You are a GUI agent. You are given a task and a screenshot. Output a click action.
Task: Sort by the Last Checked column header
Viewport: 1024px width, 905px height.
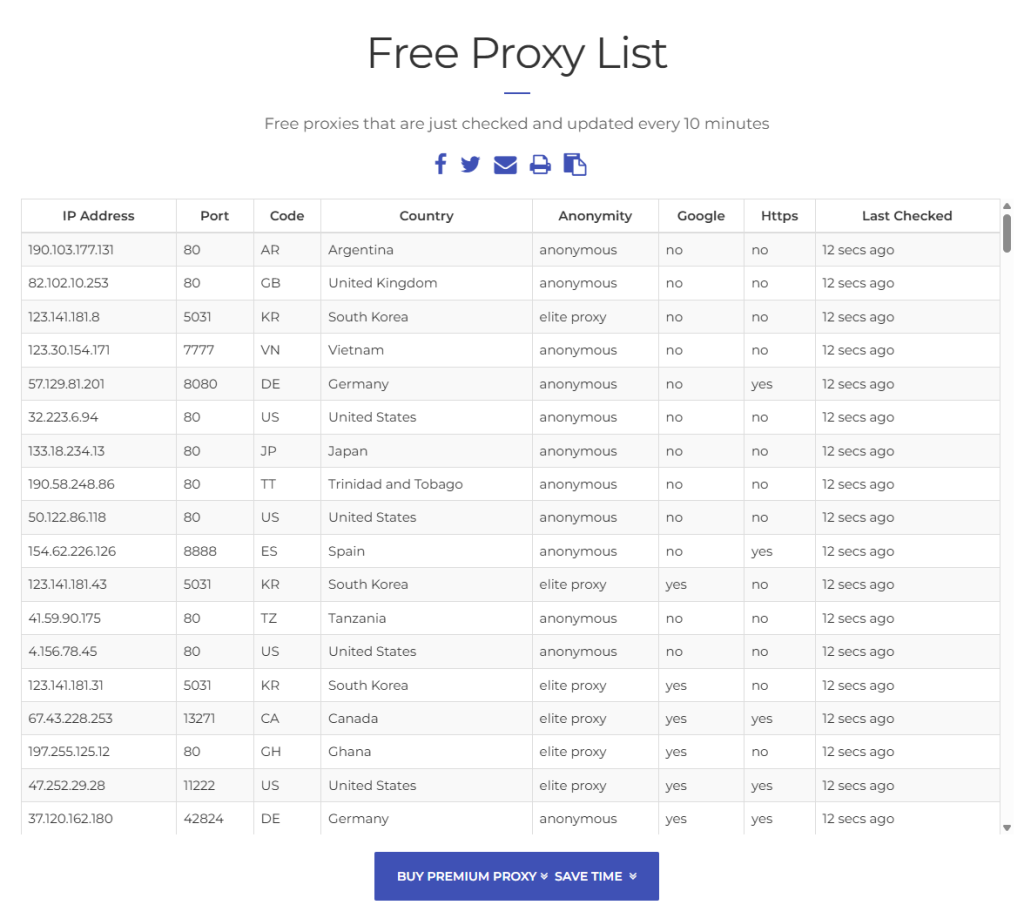[907, 216]
